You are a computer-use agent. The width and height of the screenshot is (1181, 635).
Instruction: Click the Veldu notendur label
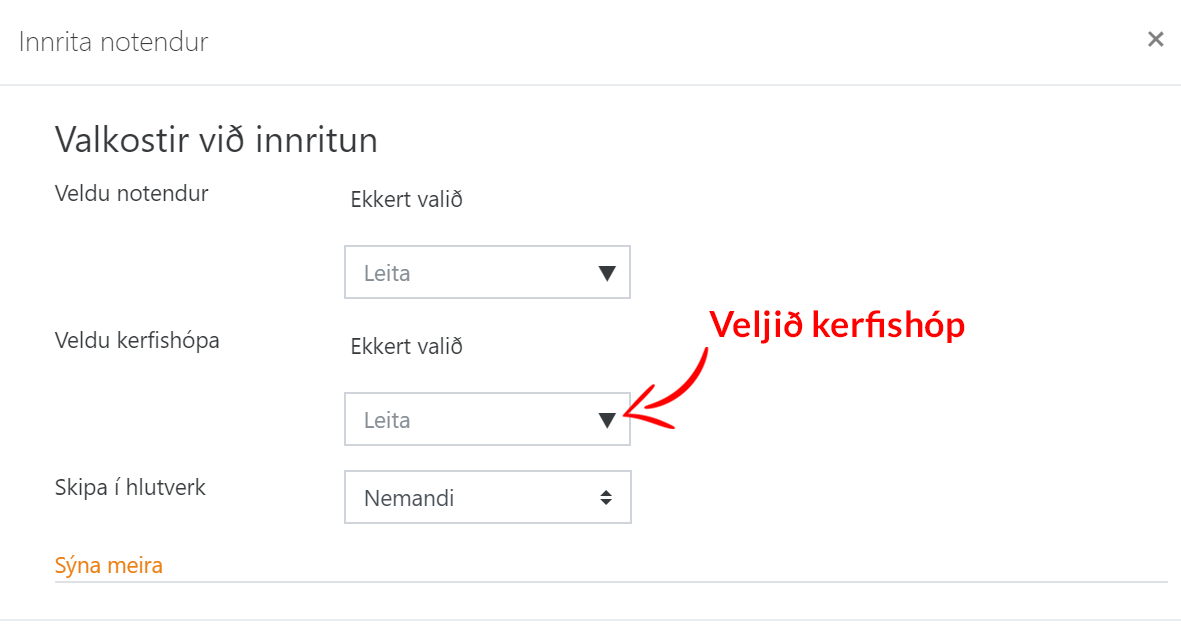(x=131, y=194)
